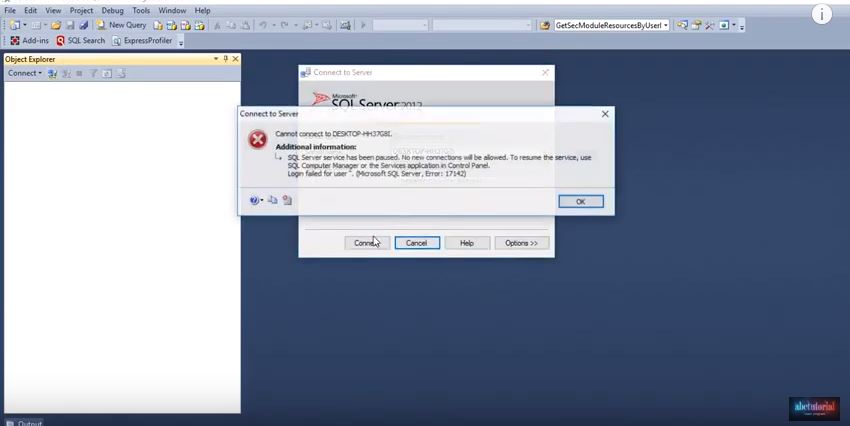Click the Stop icon in Object Explorer

point(79,73)
